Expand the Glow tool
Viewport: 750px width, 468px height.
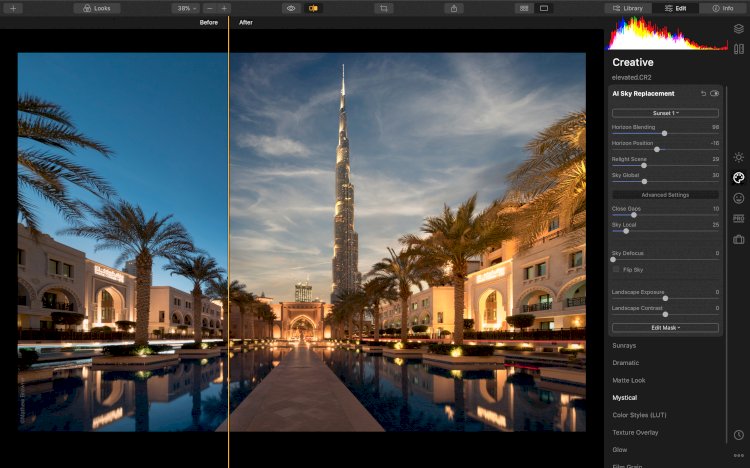point(620,450)
